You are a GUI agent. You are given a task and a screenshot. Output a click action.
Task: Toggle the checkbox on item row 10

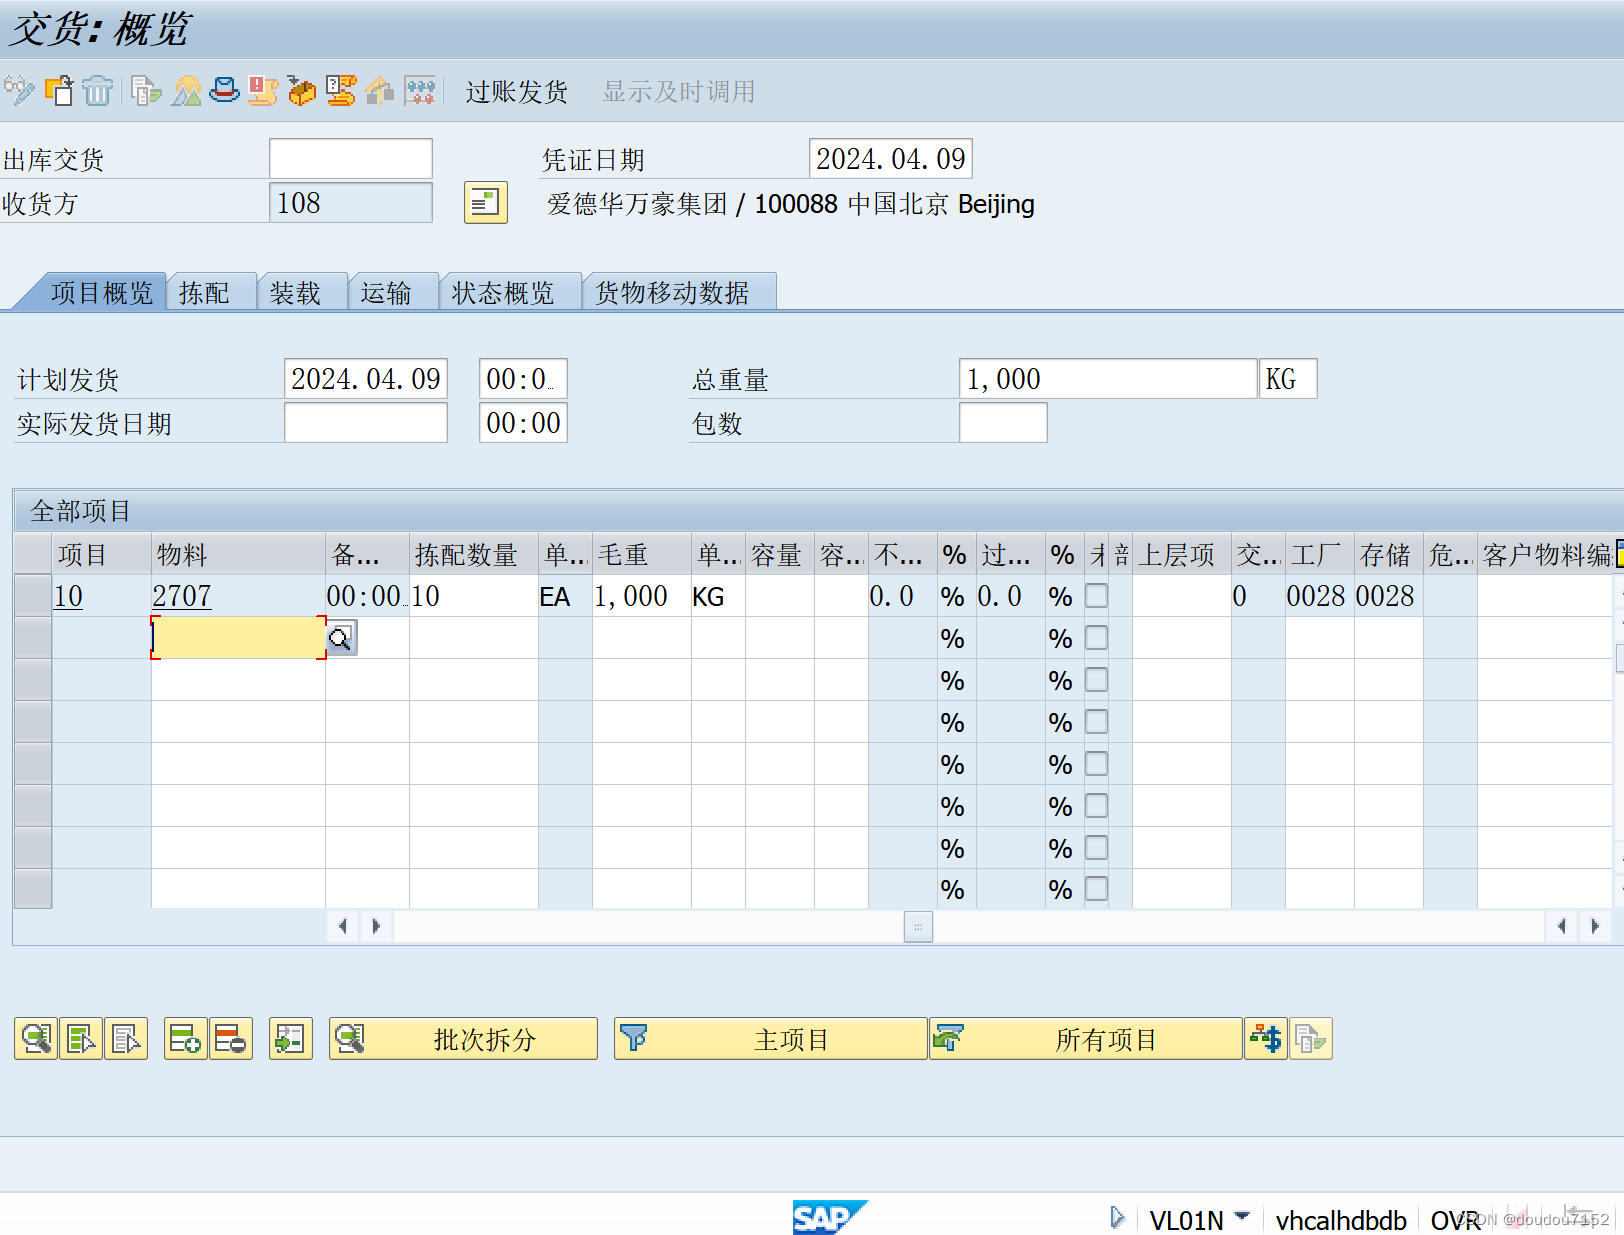(1097, 595)
